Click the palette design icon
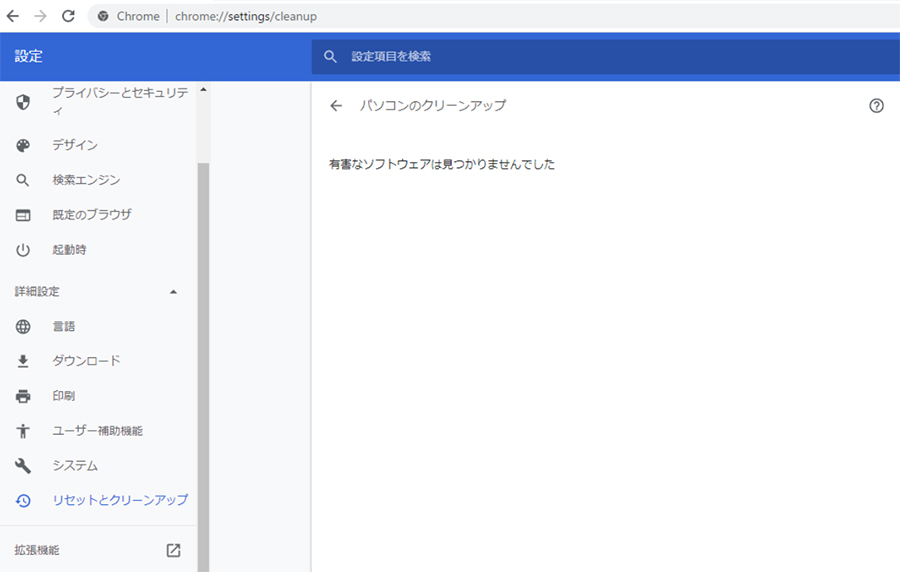900x572 pixels. point(23,145)
